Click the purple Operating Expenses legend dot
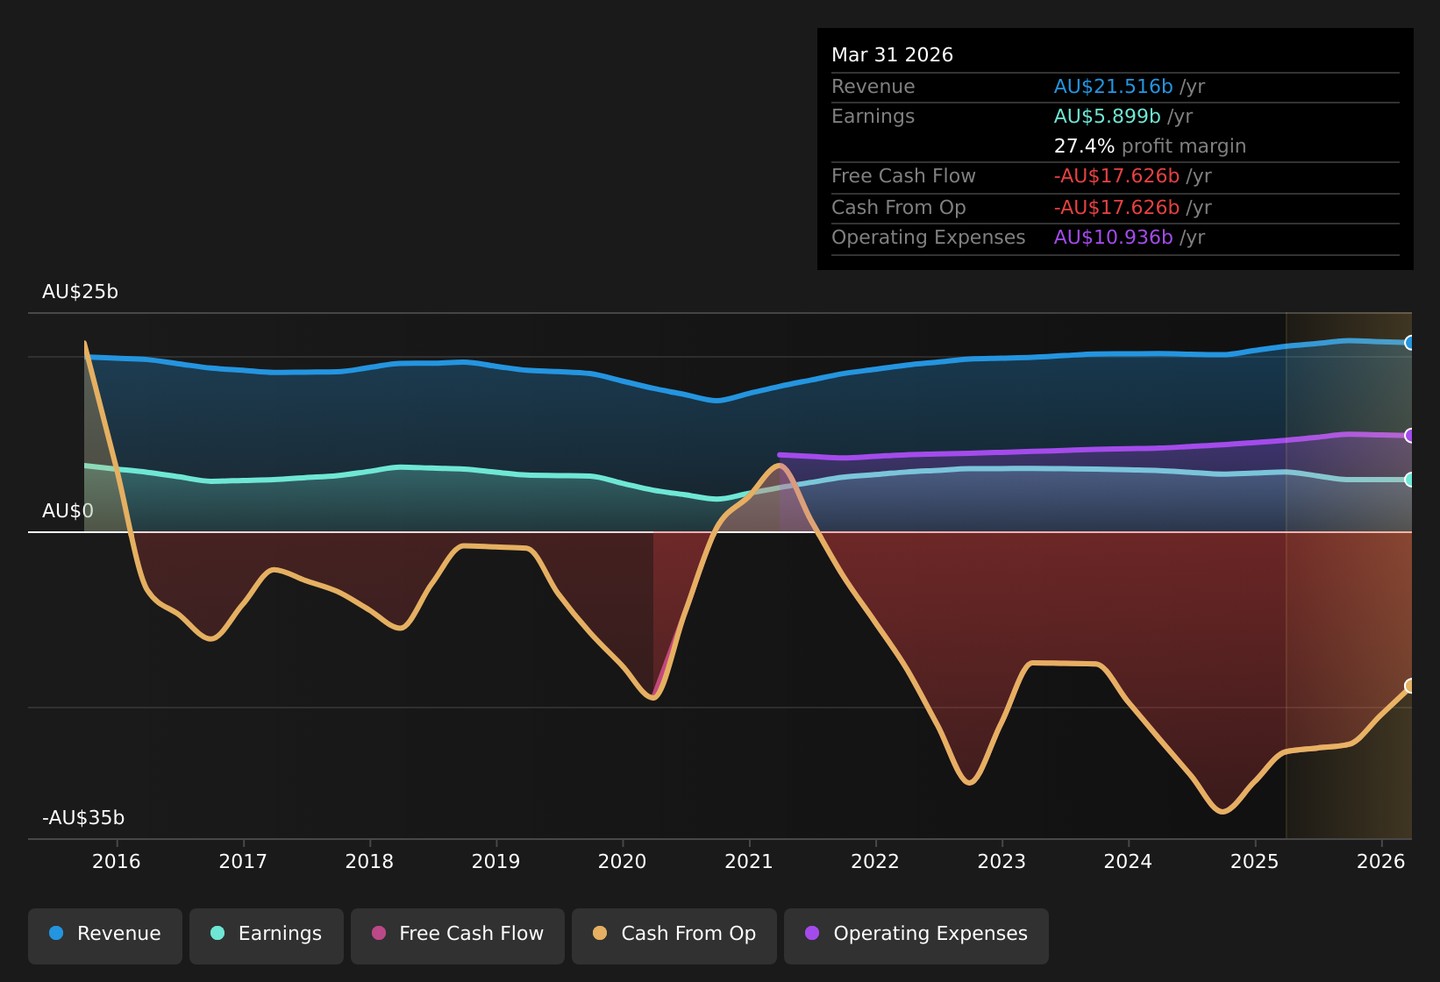 812,933
